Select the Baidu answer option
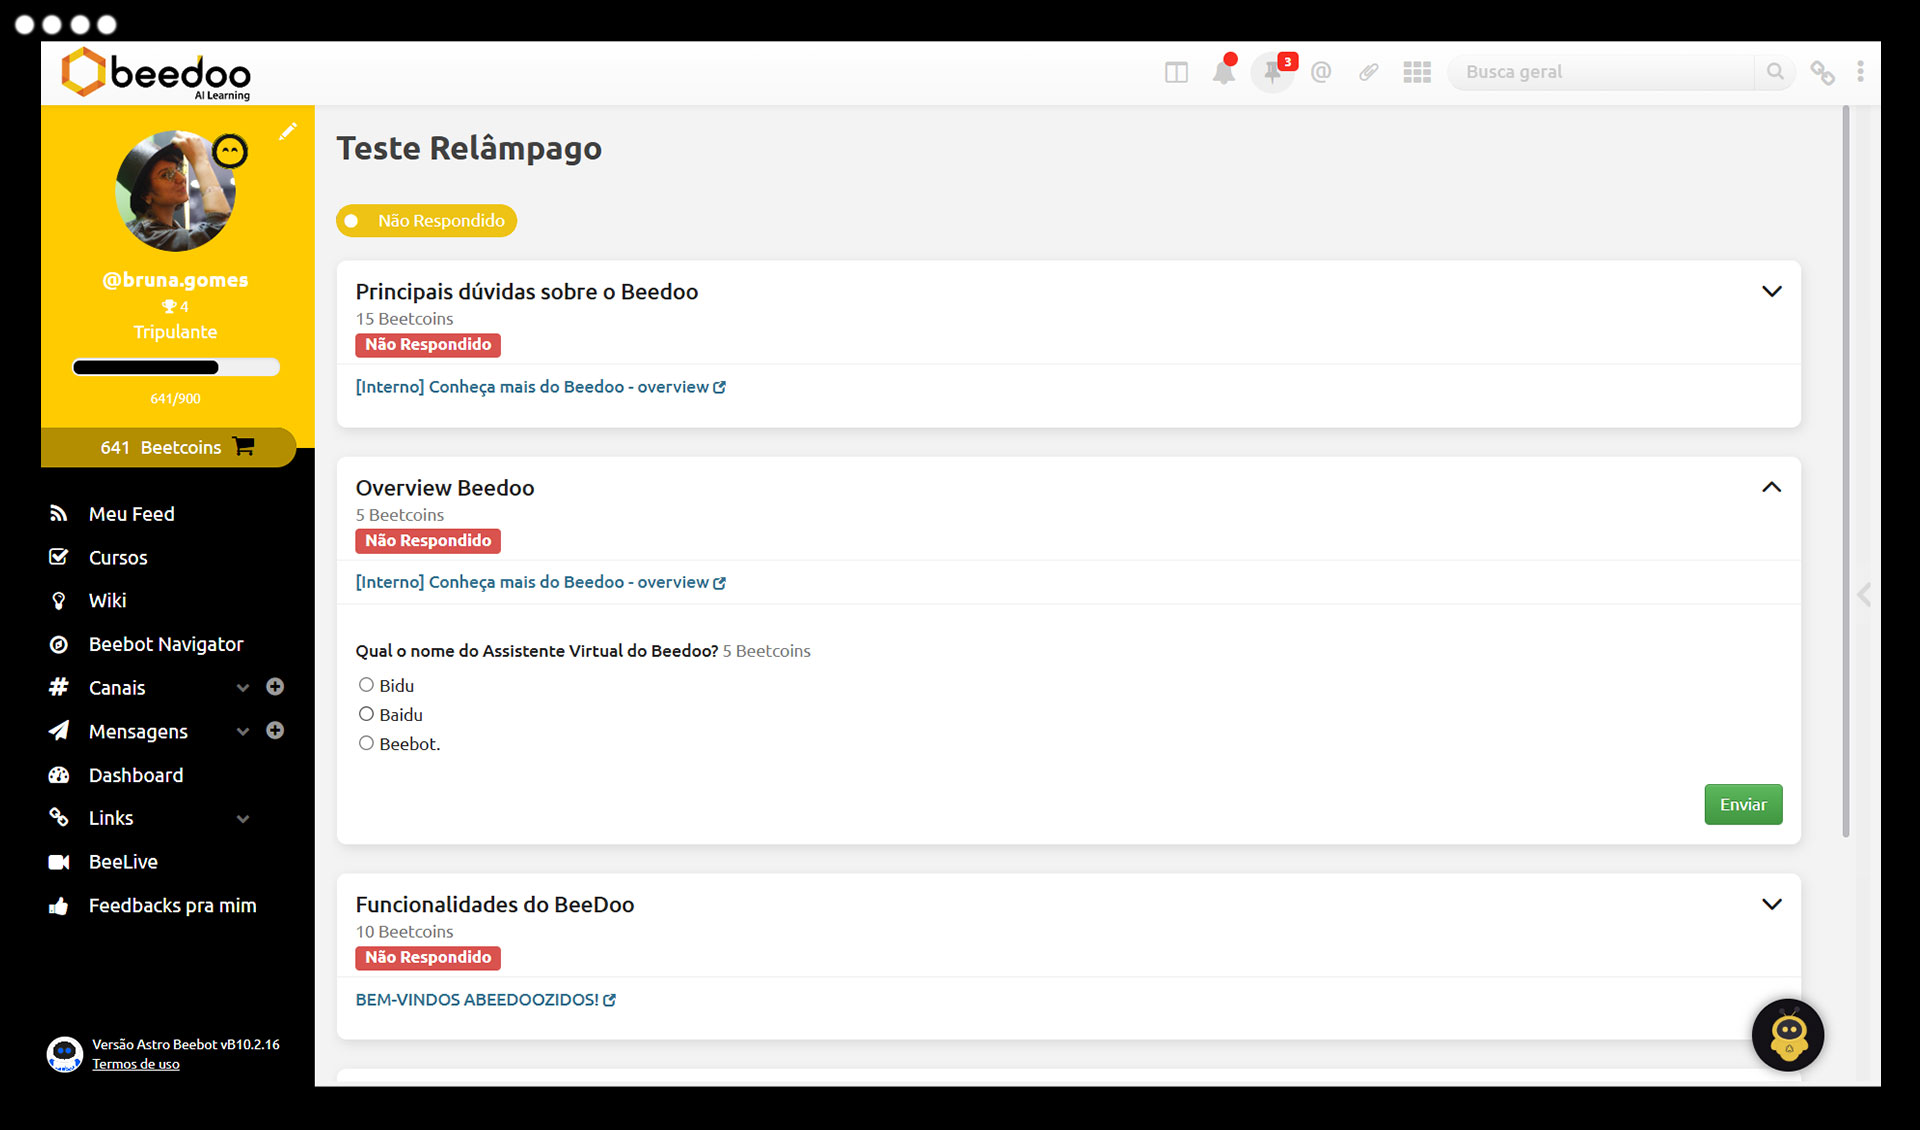Image resolution: width=1920 pixels, height=1130 pixels. tap(367, 714)
